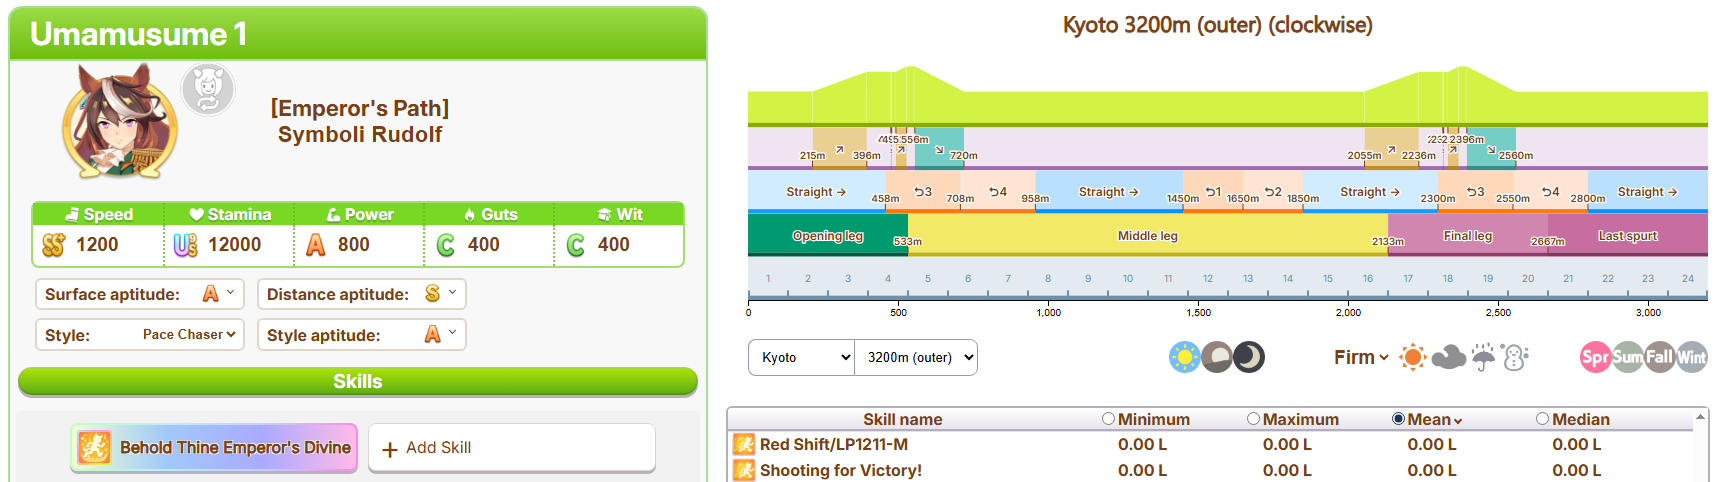Edit the Speed value 1200
Image resolution: width=1720 pixels, height=482 pixels.
[x=97, y=245]
